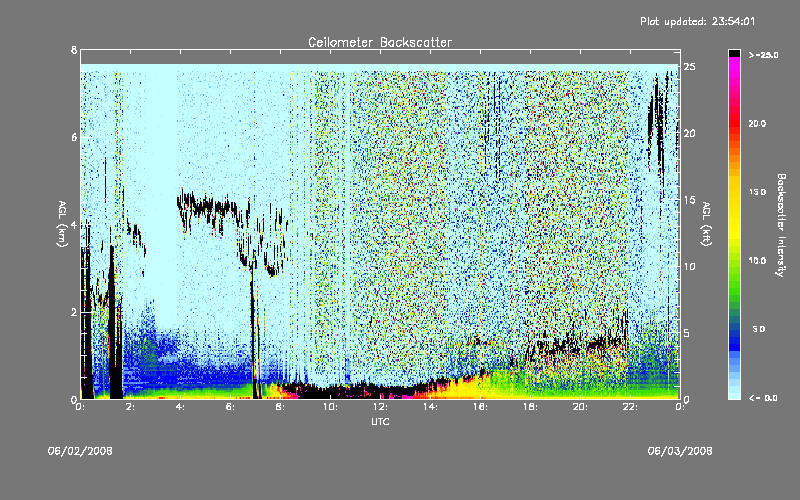
Task: Click the 'Ceilometer Backscatter' plot title
Action: 380,42
